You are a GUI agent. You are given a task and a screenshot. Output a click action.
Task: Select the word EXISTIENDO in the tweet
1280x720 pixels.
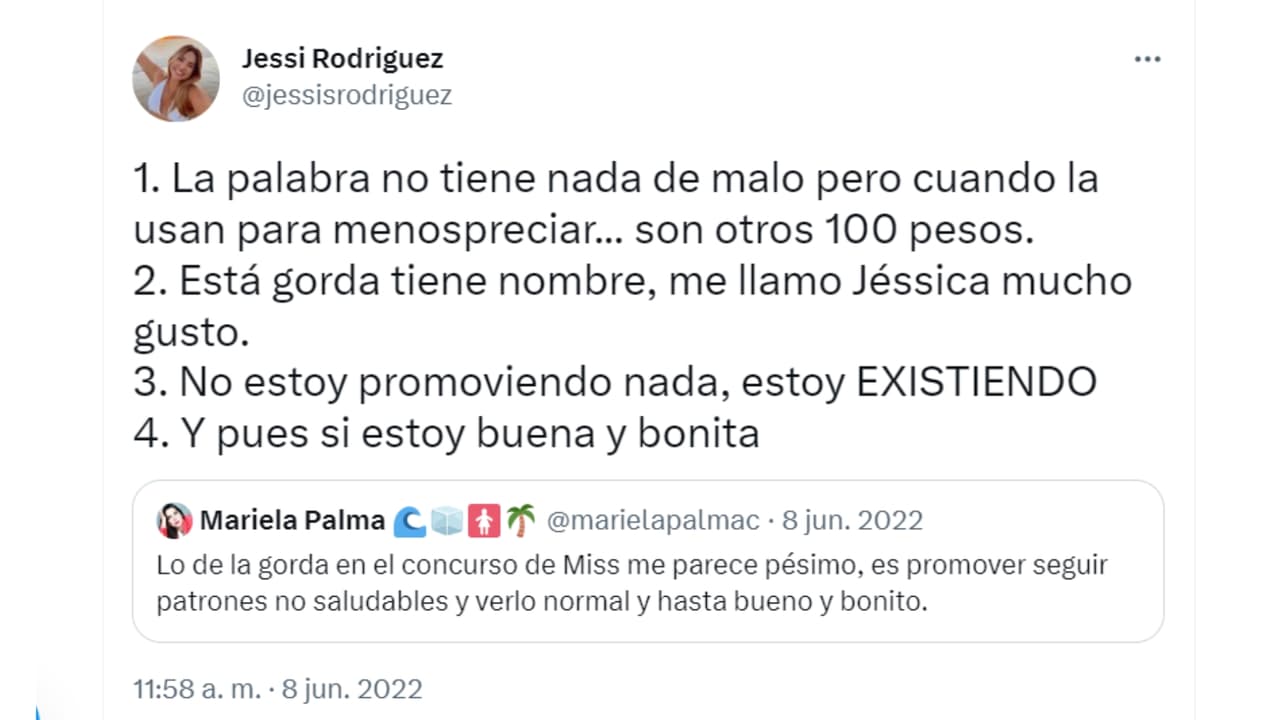[x=977, y=382]
